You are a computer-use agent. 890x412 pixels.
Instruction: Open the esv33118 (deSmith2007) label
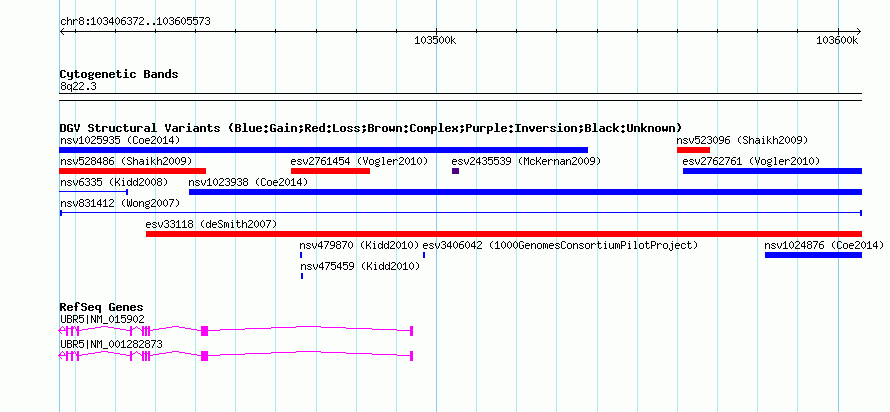pyautogui.click(x=211, y=225)
